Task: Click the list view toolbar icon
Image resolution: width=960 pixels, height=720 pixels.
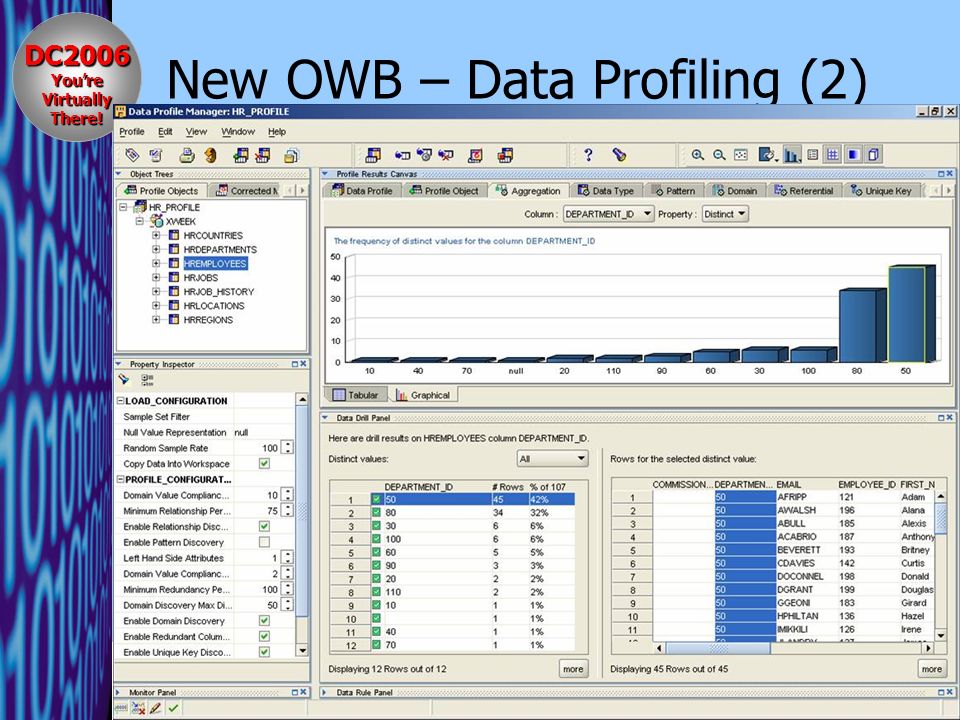Action: point(812,155)
